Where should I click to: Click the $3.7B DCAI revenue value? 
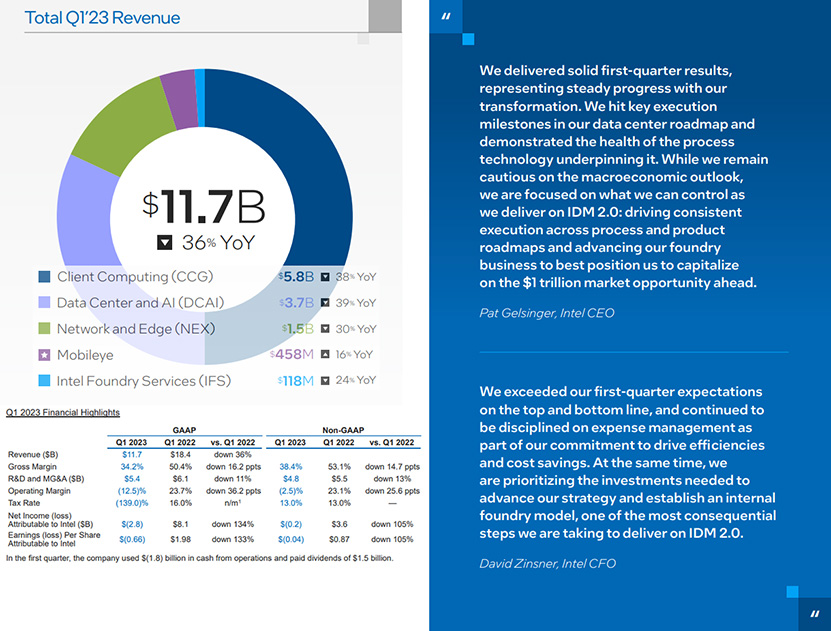pyautogui.click(x=296, y=303)
